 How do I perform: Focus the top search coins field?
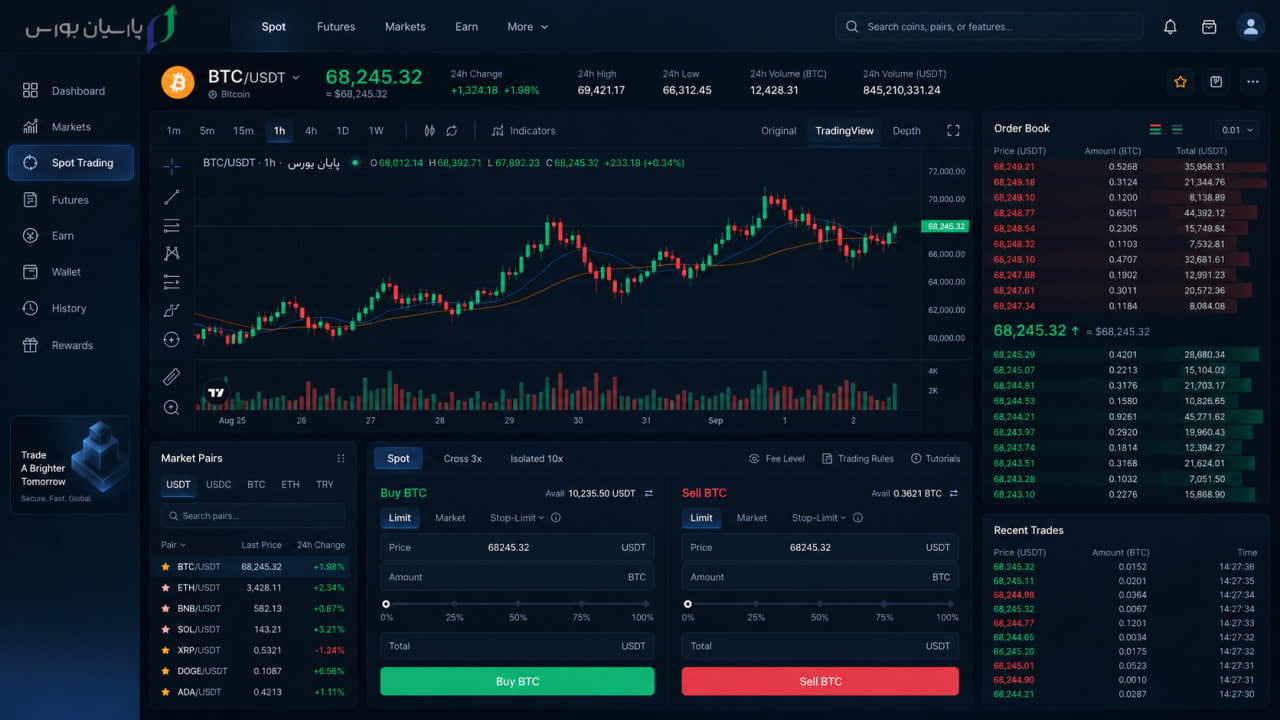(x=989, y=27)
